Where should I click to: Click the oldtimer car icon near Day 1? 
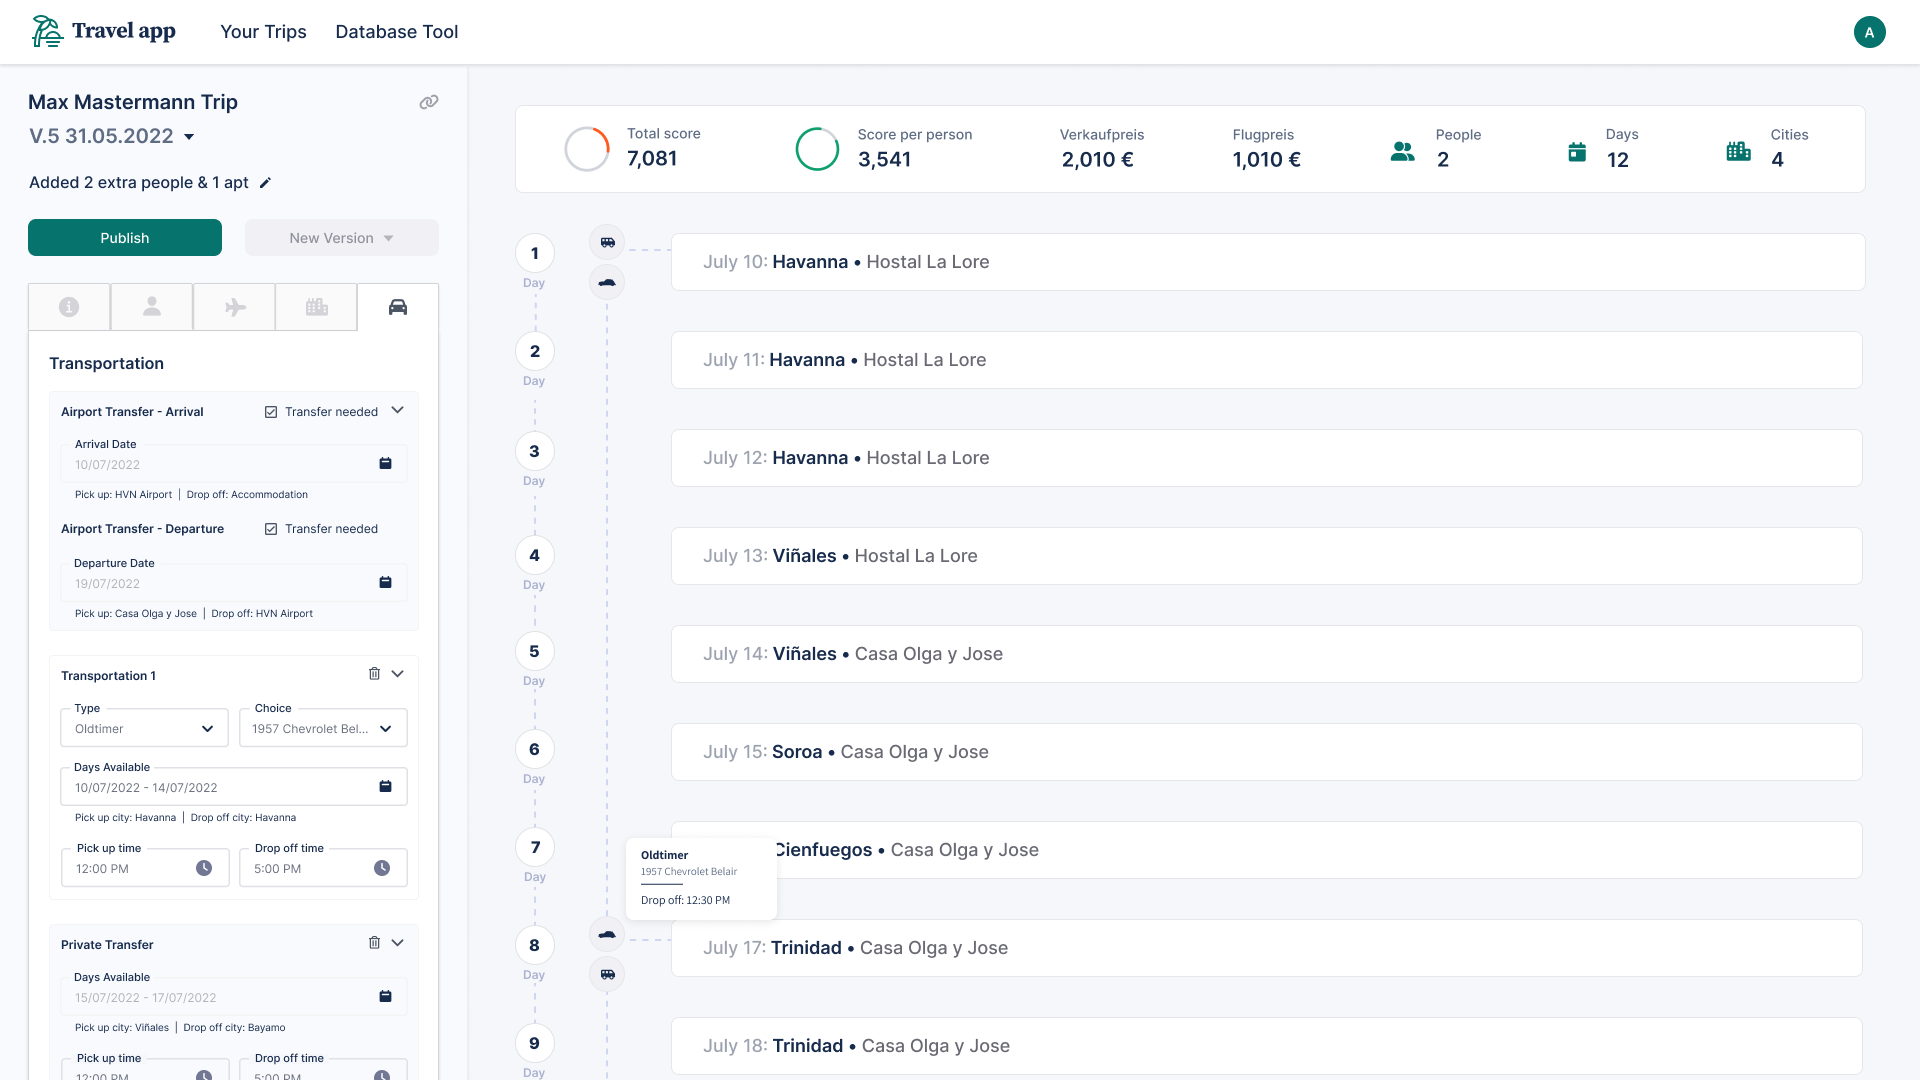607,282
